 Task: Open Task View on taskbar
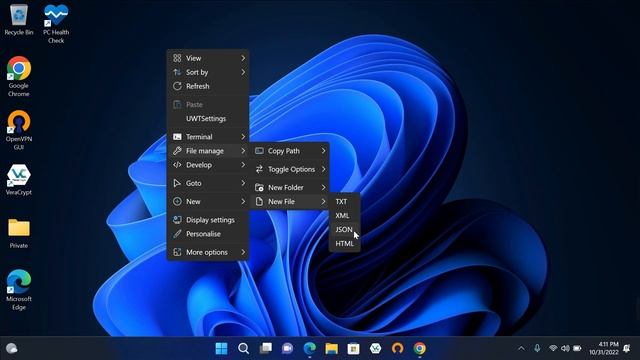[265, 348]
